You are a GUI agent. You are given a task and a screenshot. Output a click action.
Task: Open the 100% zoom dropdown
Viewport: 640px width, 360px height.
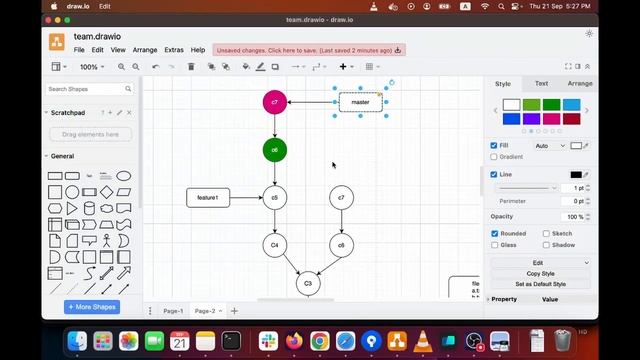92,67
